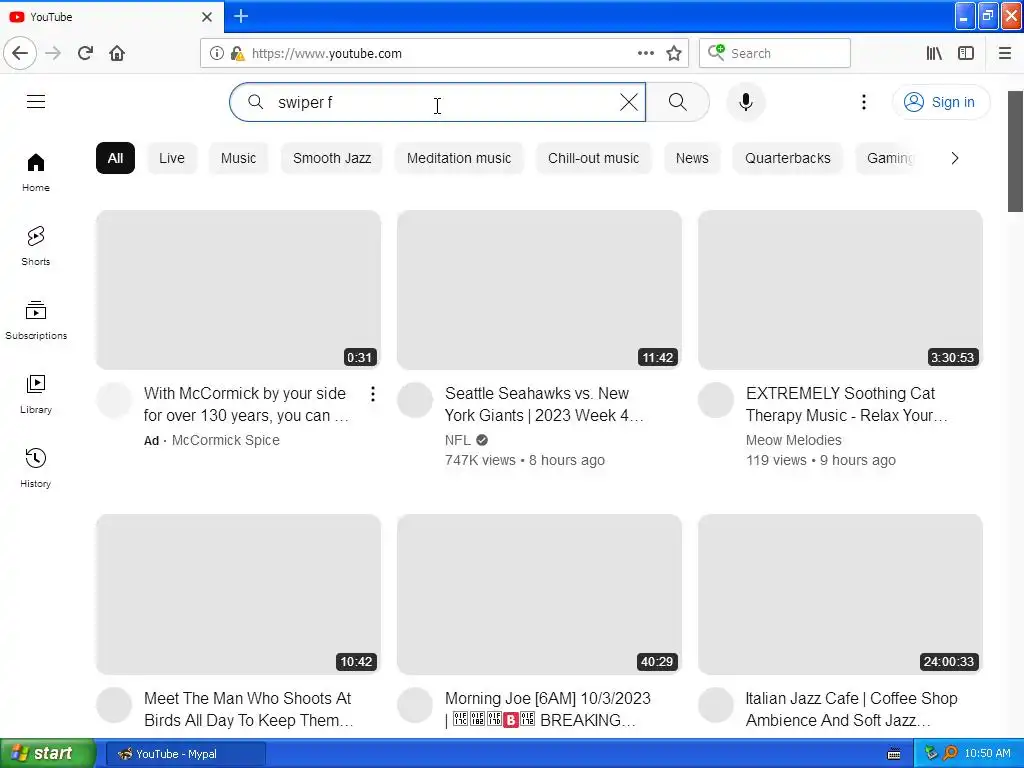Screen dimensions: 1024x768
Task: Click Meow Melodies channel avatar
Action: pyautogui.click(x=716, y=400)
